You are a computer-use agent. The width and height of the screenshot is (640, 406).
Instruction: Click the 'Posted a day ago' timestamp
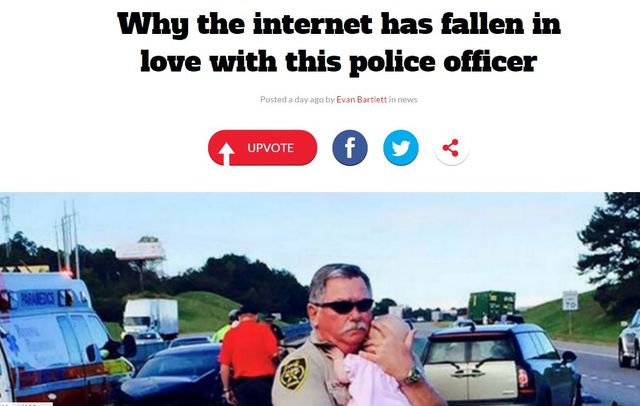coord(292,99)
